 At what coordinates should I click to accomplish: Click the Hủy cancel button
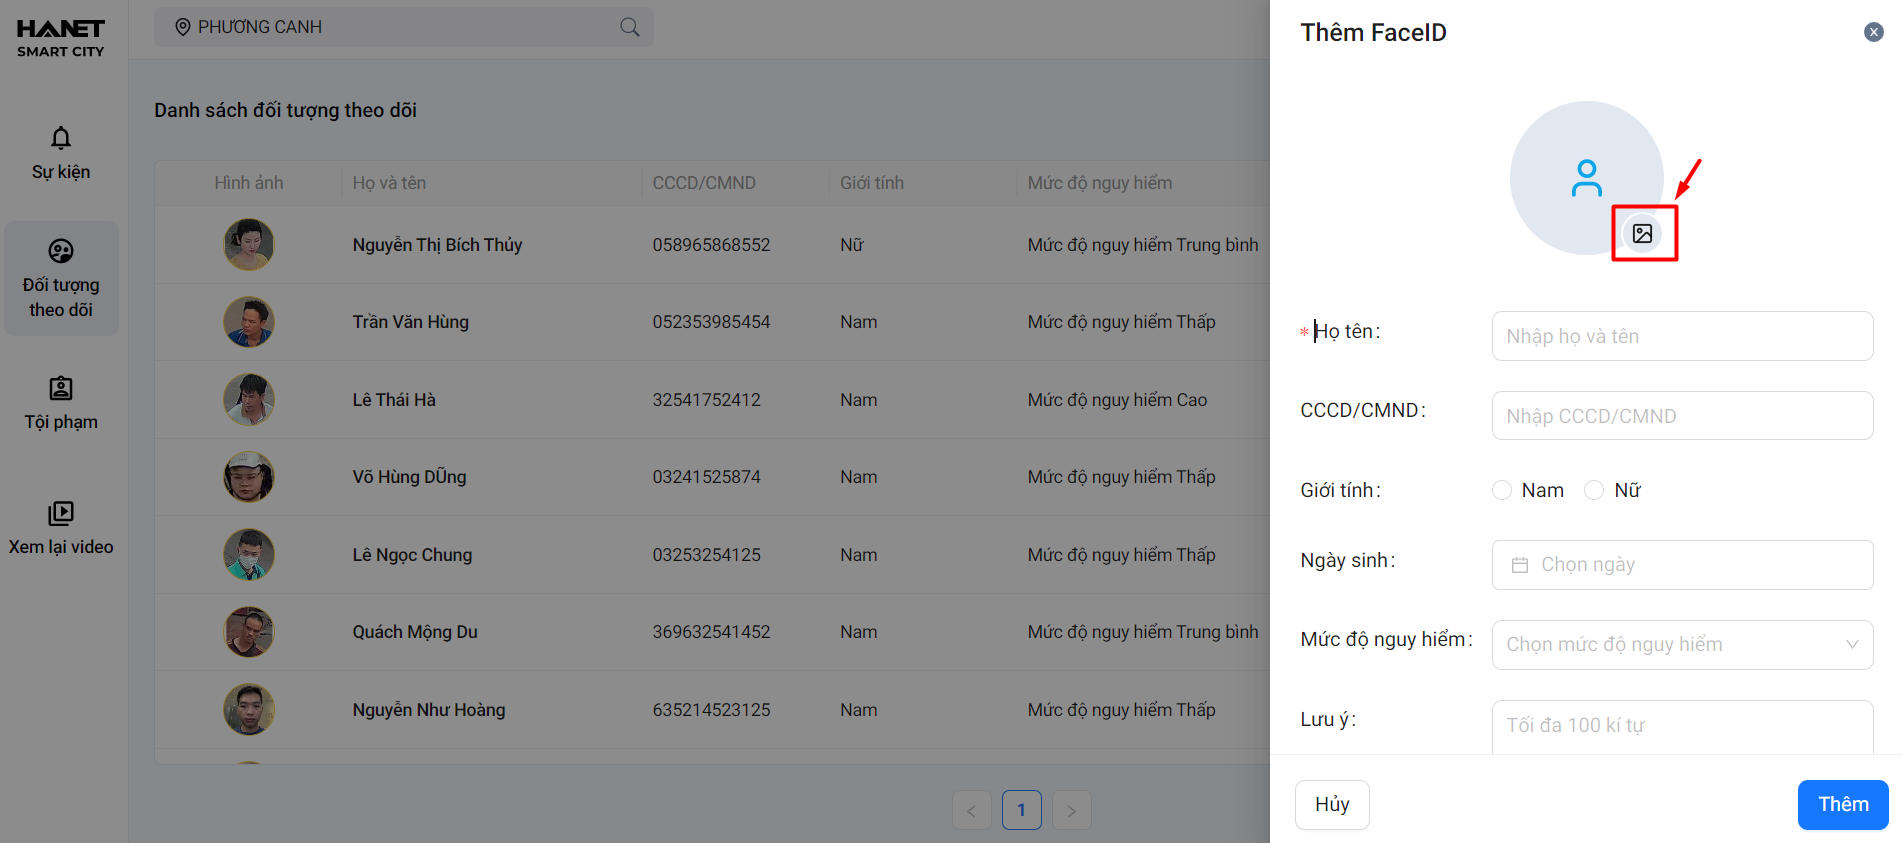1332,805
